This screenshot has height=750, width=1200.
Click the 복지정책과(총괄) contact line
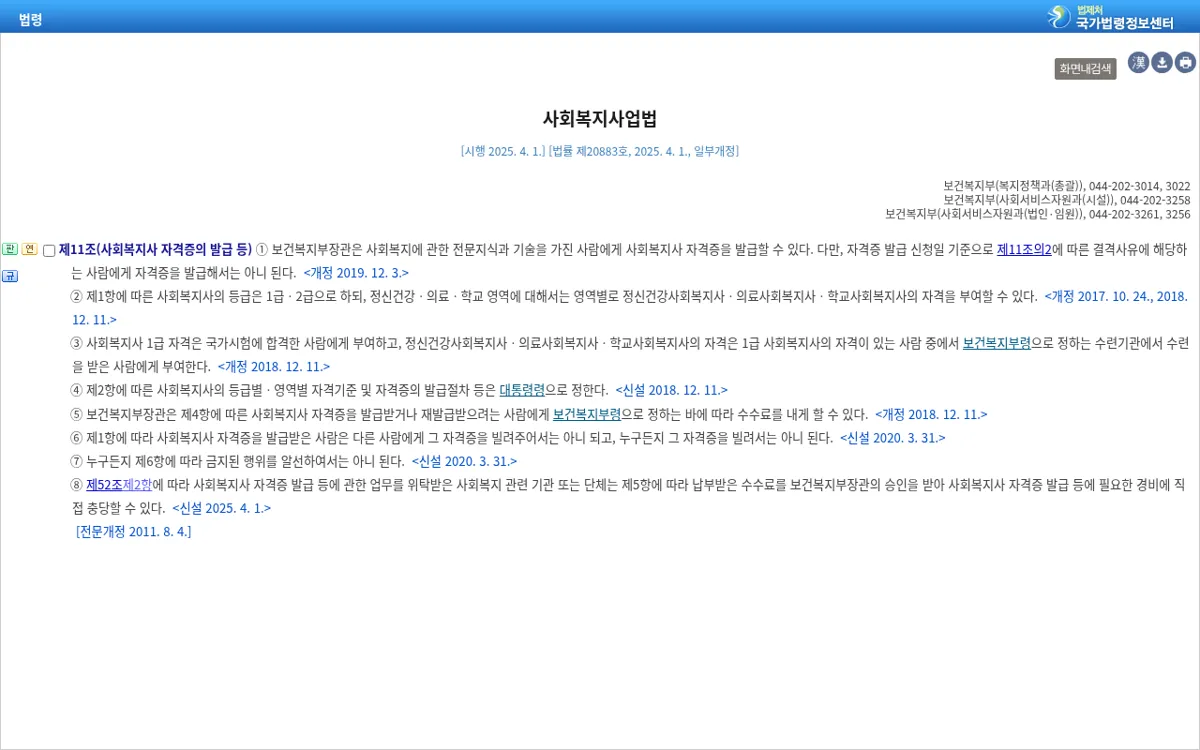1066,186
